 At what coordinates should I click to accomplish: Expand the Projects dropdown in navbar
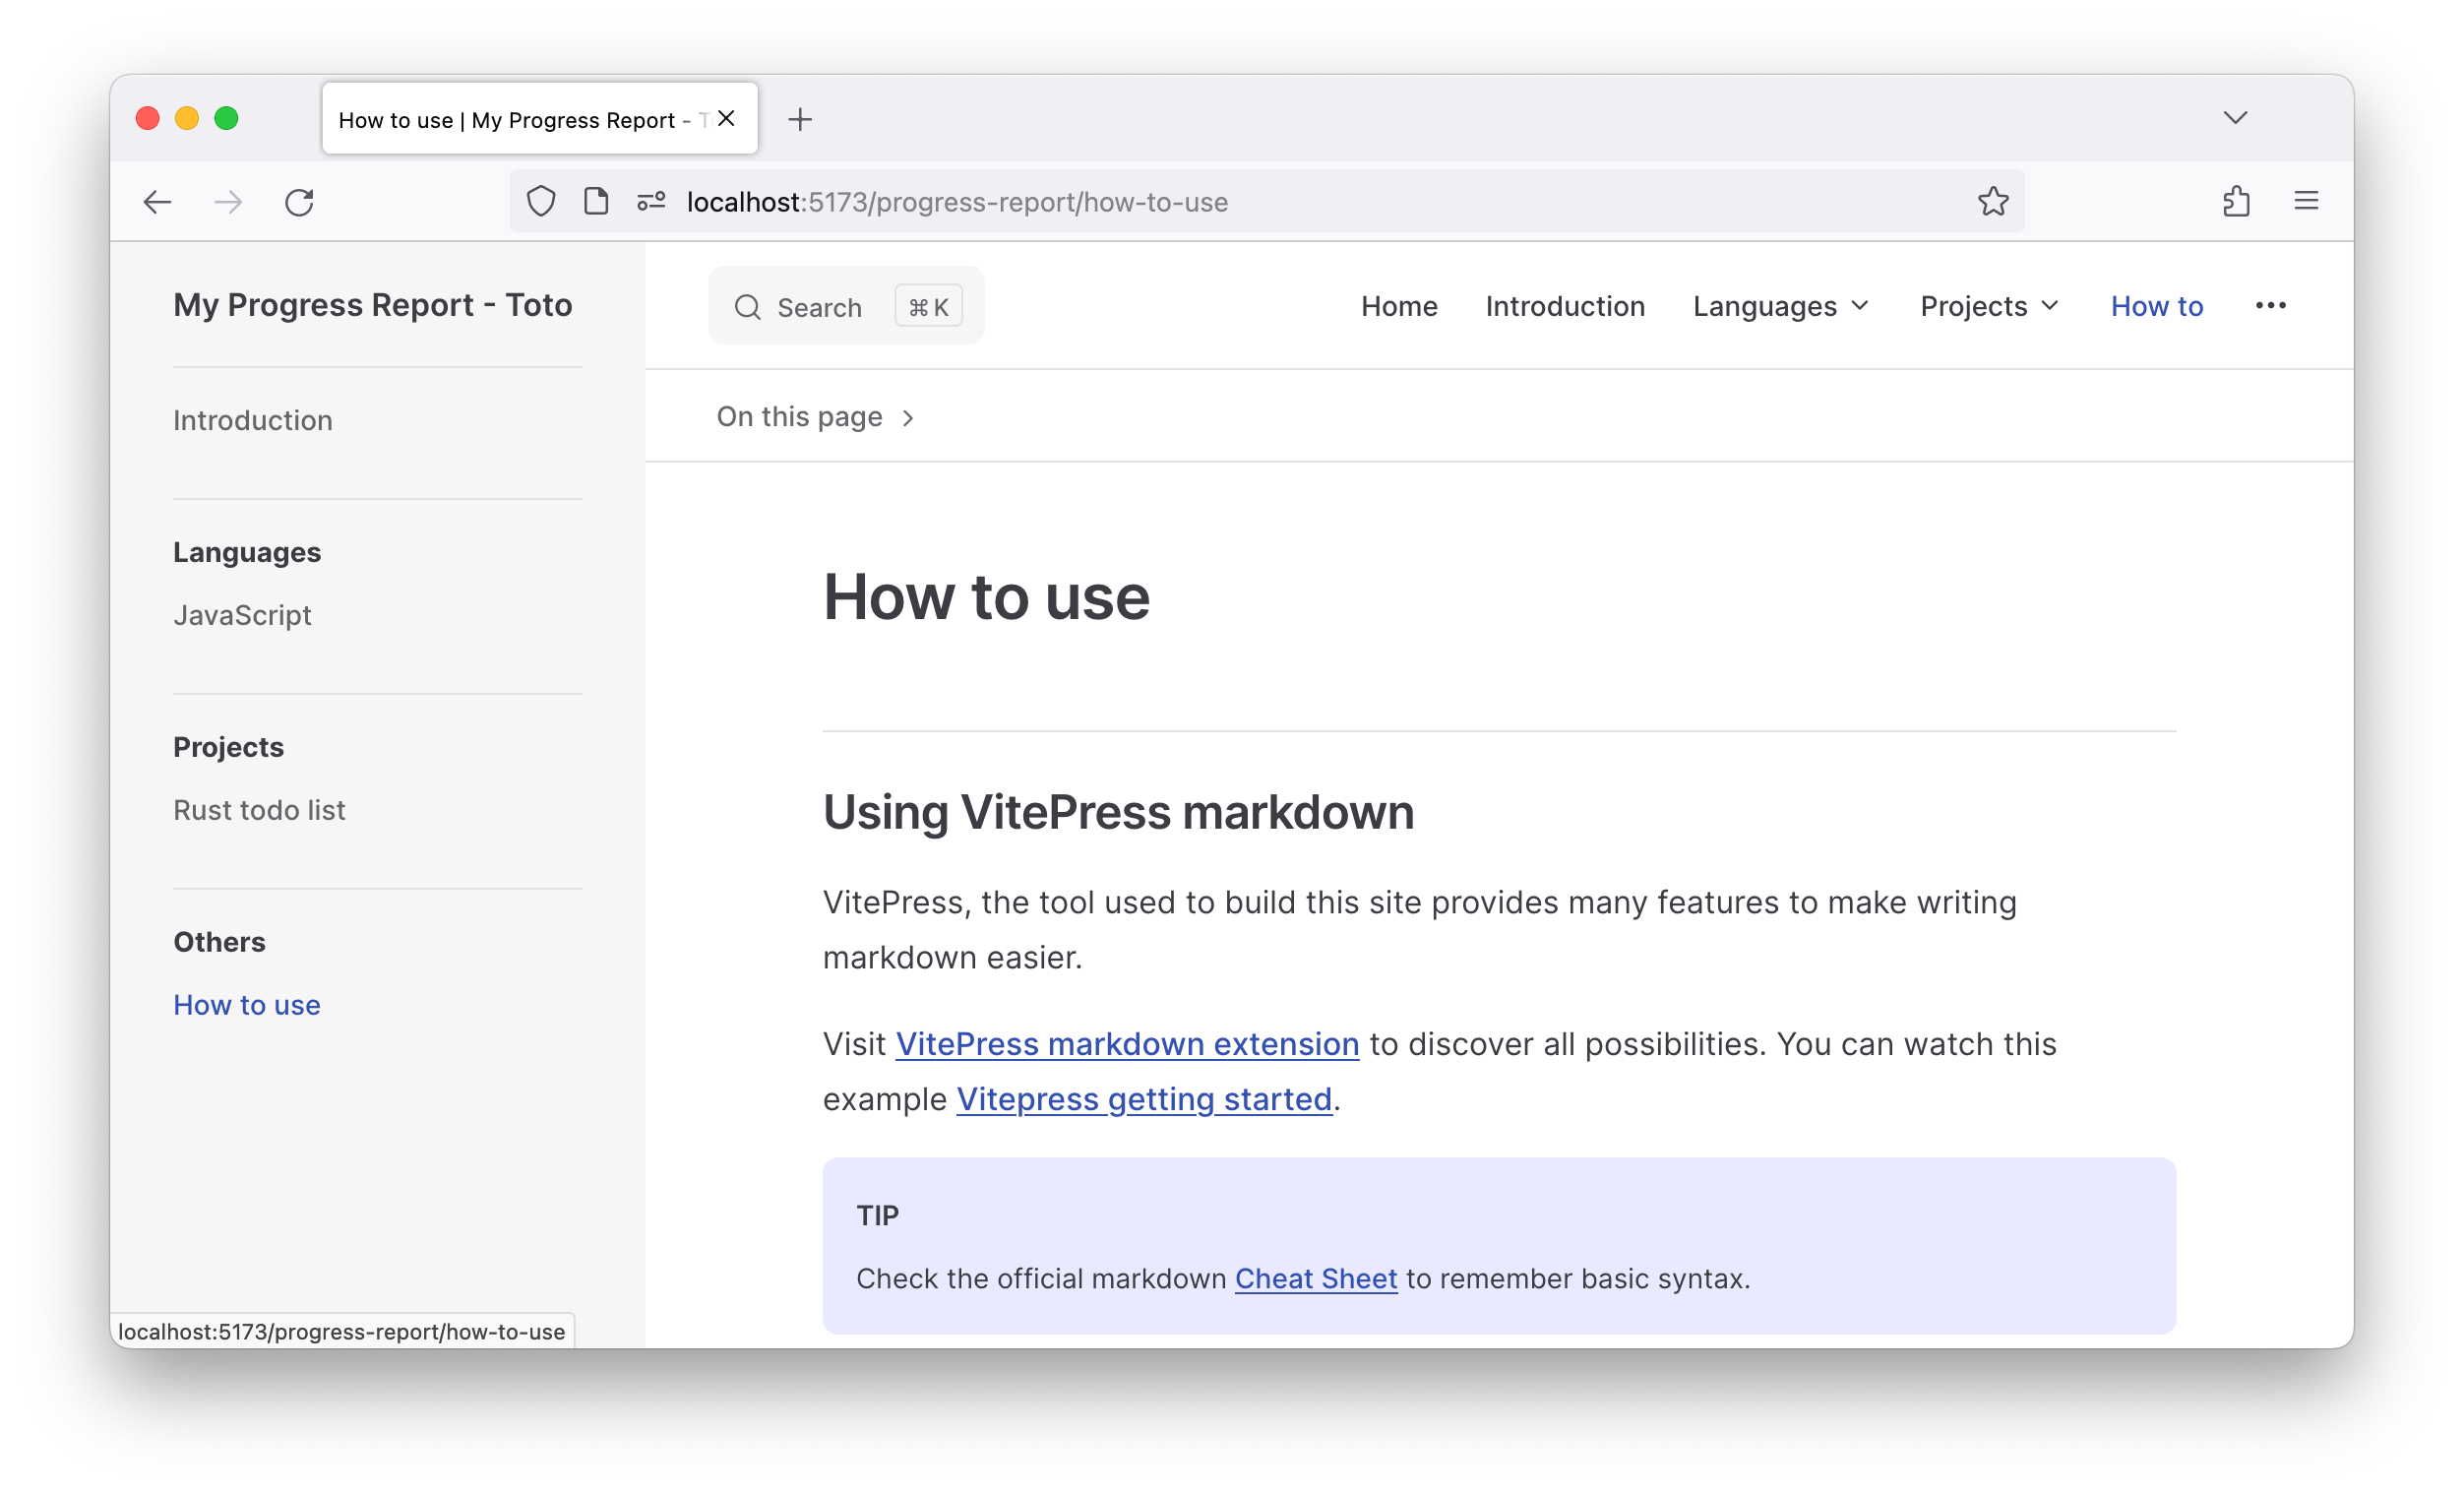tap(1991, 306)
